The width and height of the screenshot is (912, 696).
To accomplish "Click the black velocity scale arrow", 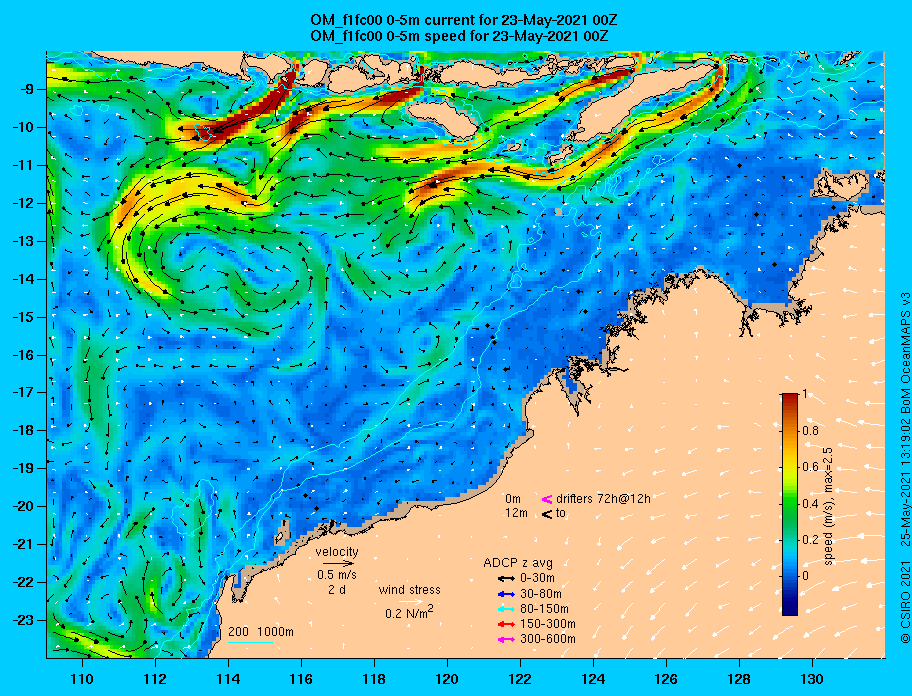I will [338, 563].
